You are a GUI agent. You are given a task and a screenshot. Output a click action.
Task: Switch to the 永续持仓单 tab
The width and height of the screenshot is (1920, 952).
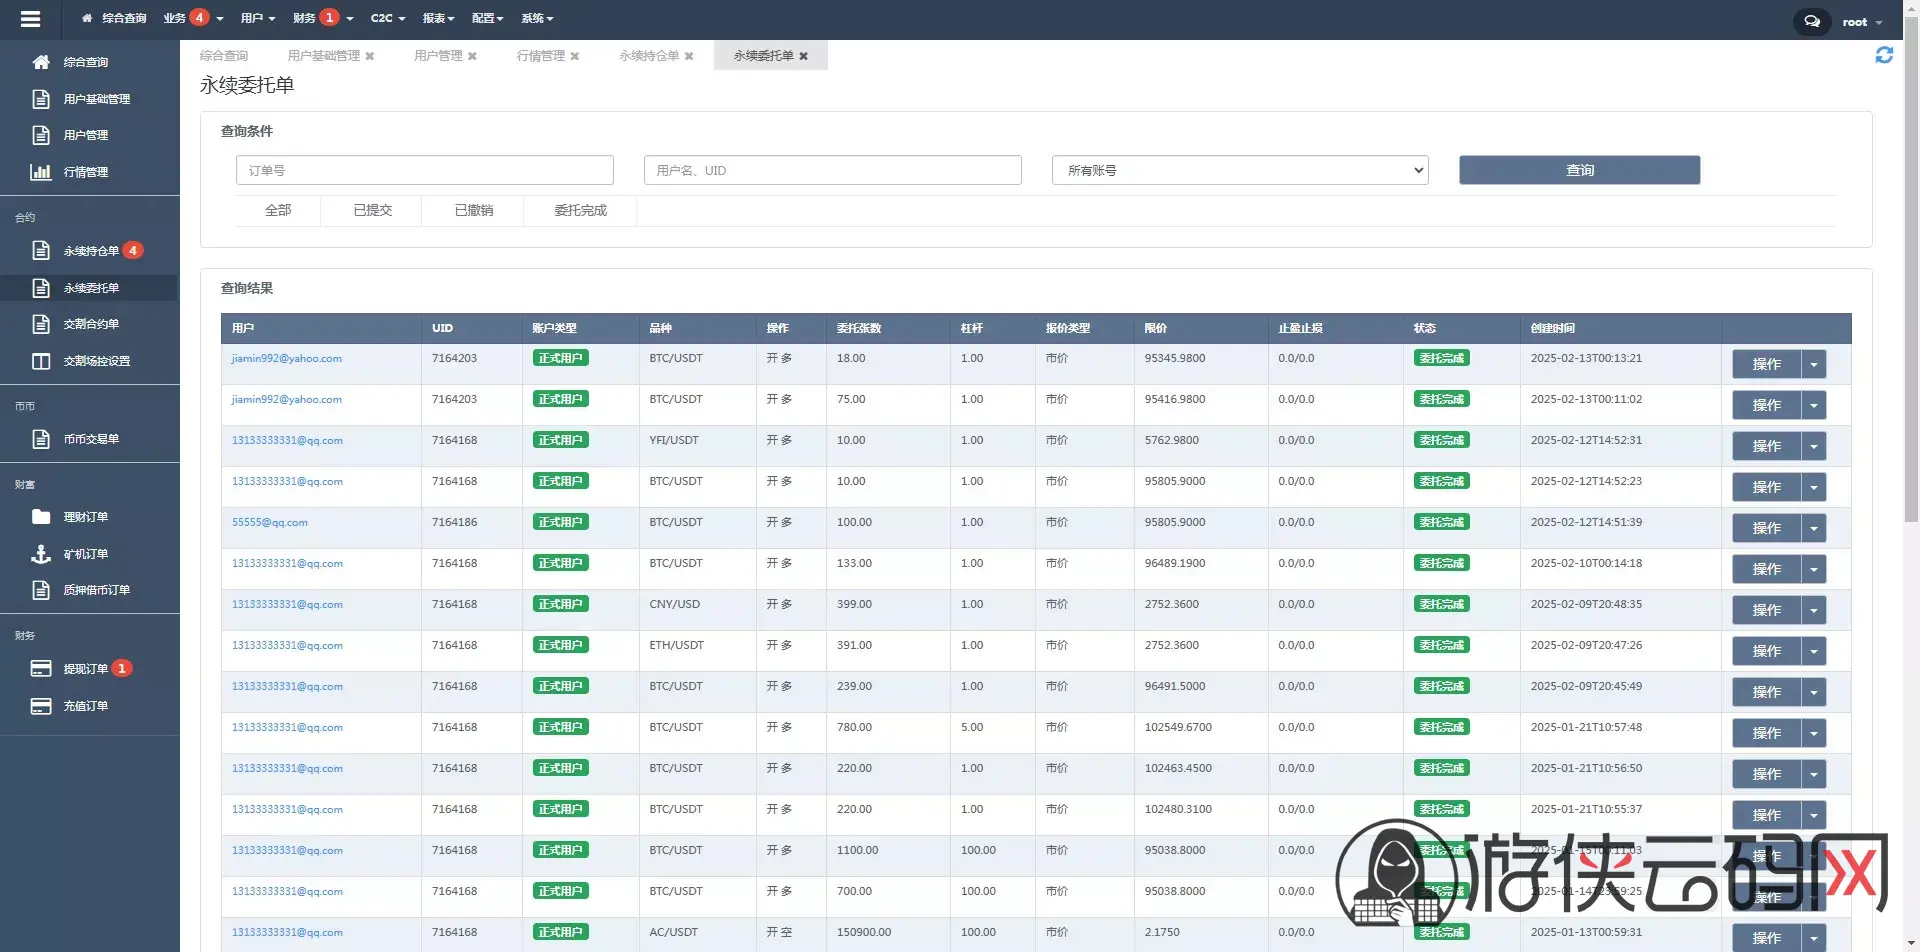coord(649,56)
